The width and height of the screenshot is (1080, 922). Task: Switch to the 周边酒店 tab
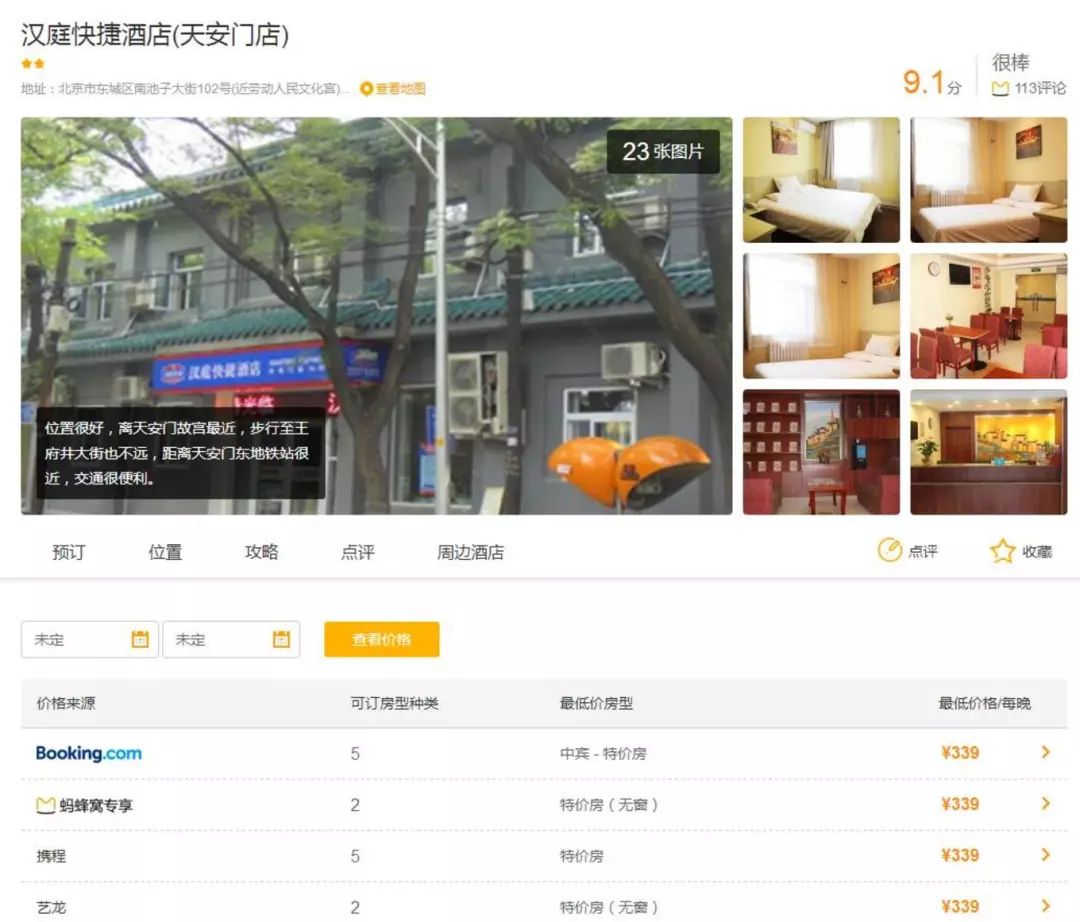[470, 552]
